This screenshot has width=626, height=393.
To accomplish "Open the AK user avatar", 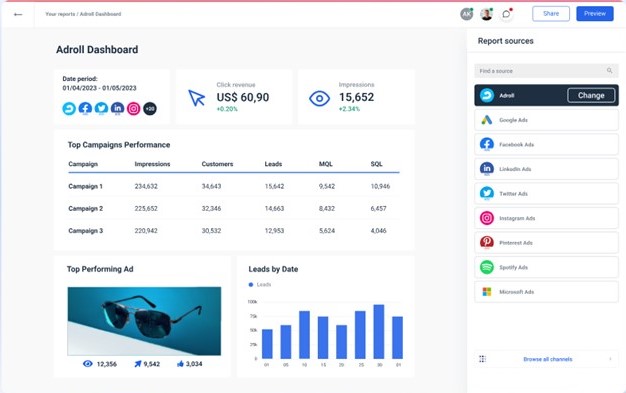I will (466, 14).
